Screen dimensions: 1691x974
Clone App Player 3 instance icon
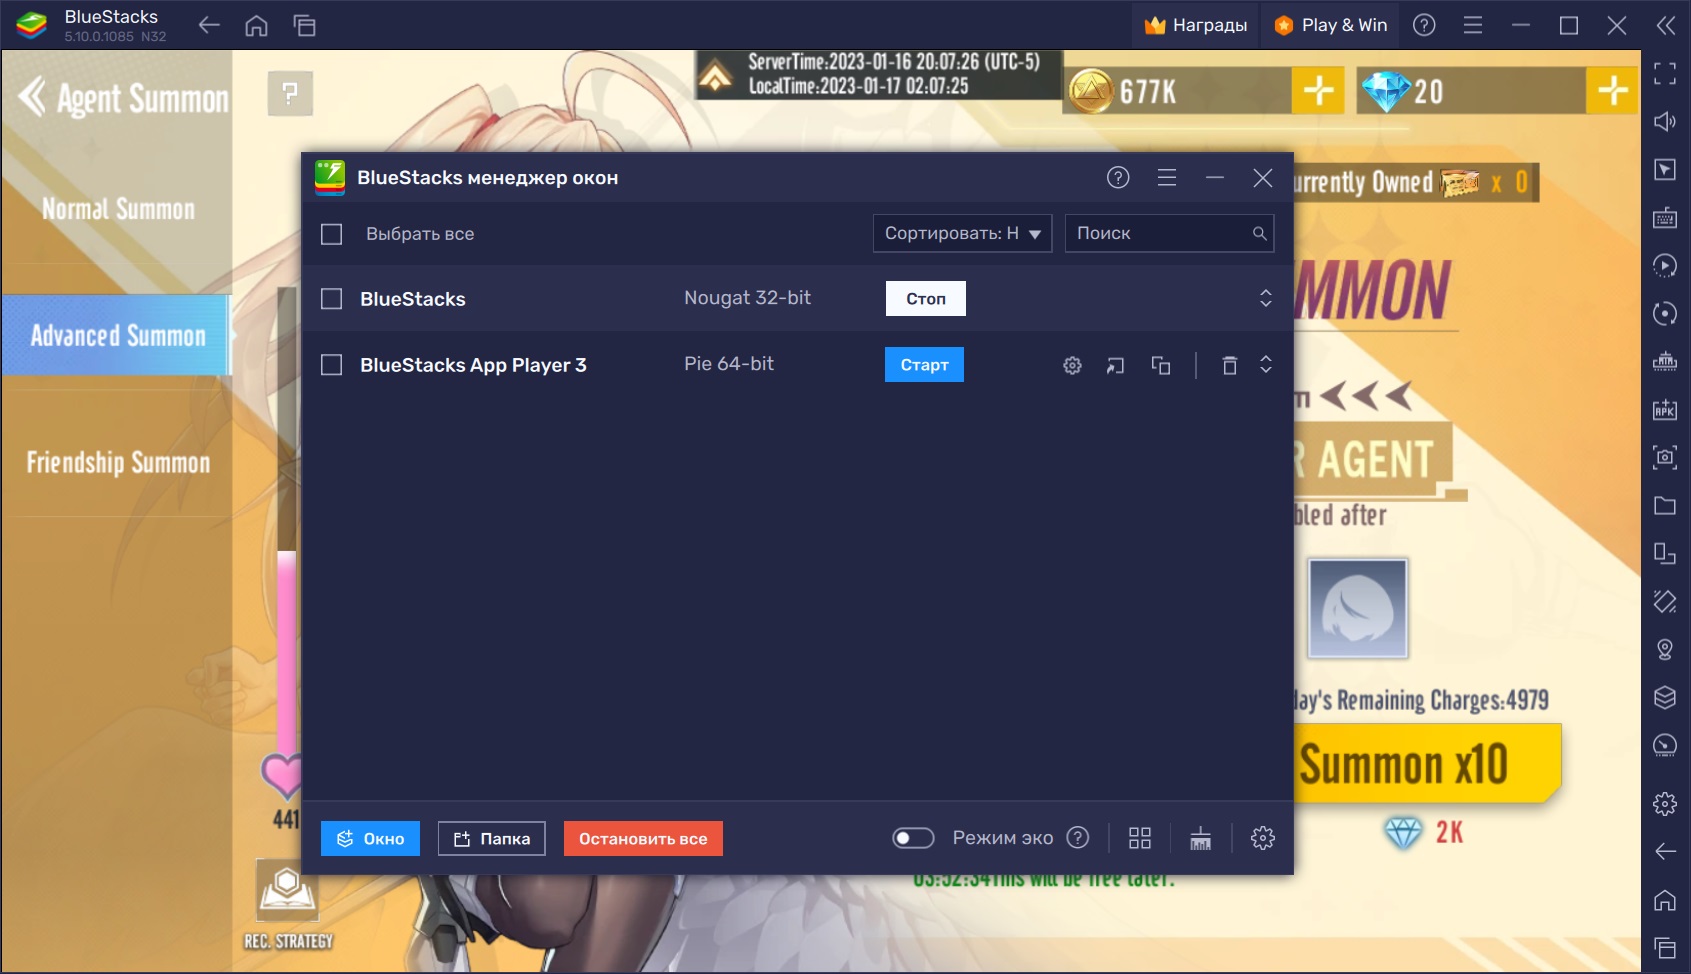pyautogui.click(x=1161, y=366)
